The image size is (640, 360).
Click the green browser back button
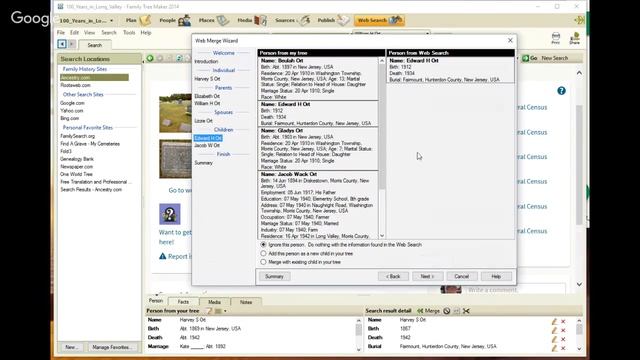150,58
